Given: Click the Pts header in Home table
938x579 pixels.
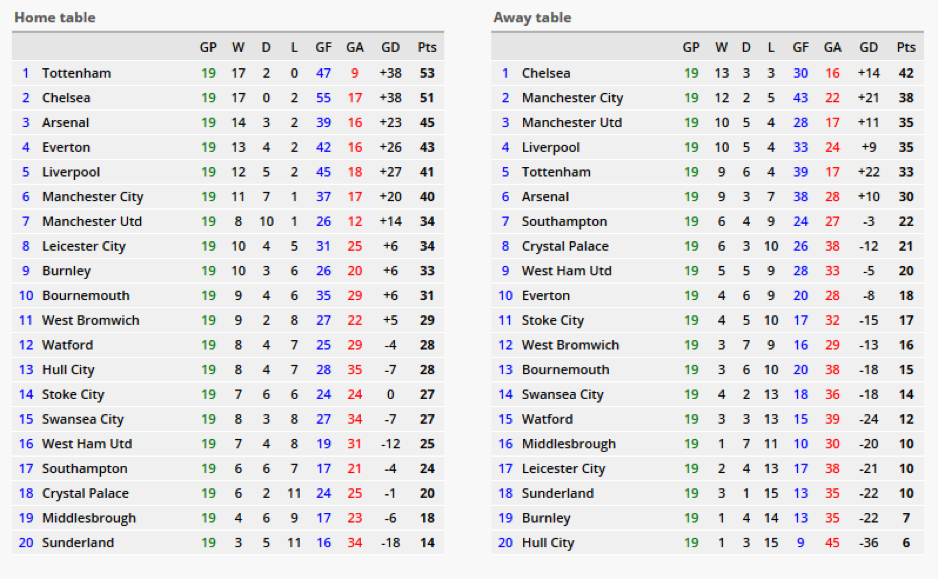Looking at the screenshot, I should click(427, 47).
